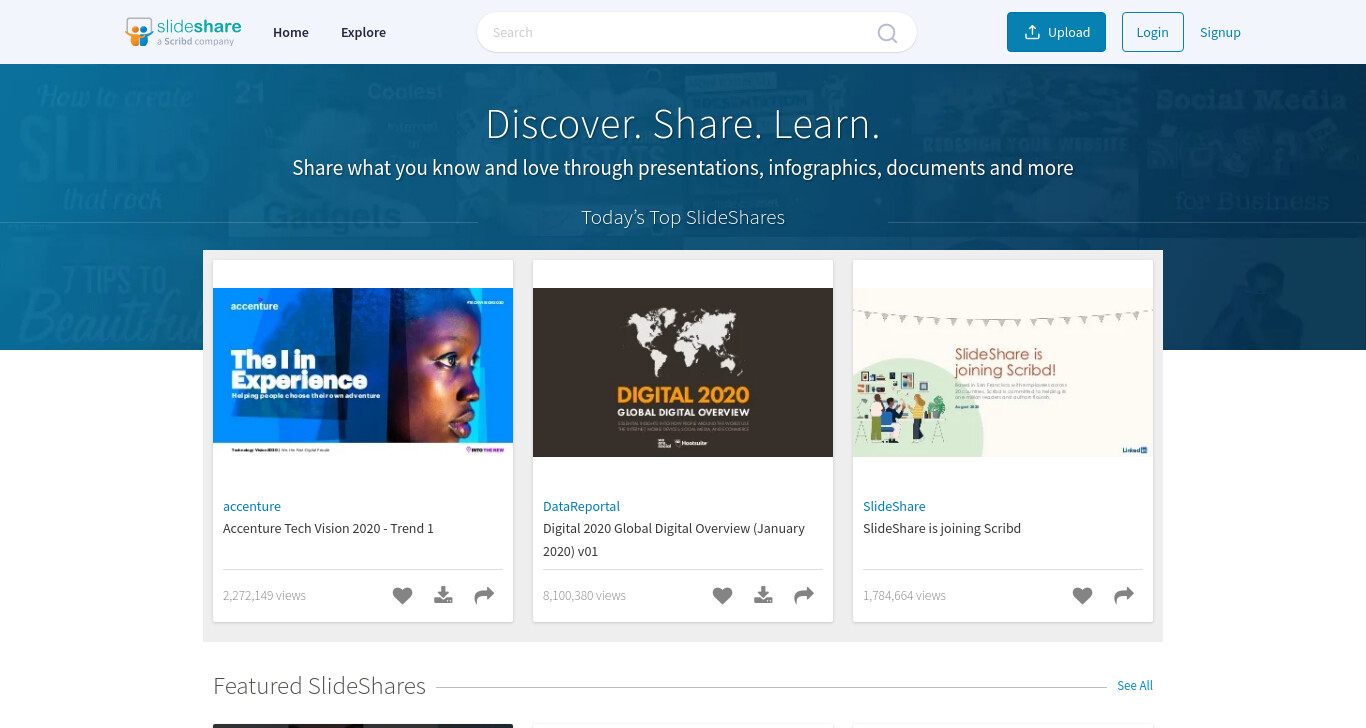Viewport: 1366px width, 728px height.
Task: Click the search magnifier icon
Action: tap(887, 33)
